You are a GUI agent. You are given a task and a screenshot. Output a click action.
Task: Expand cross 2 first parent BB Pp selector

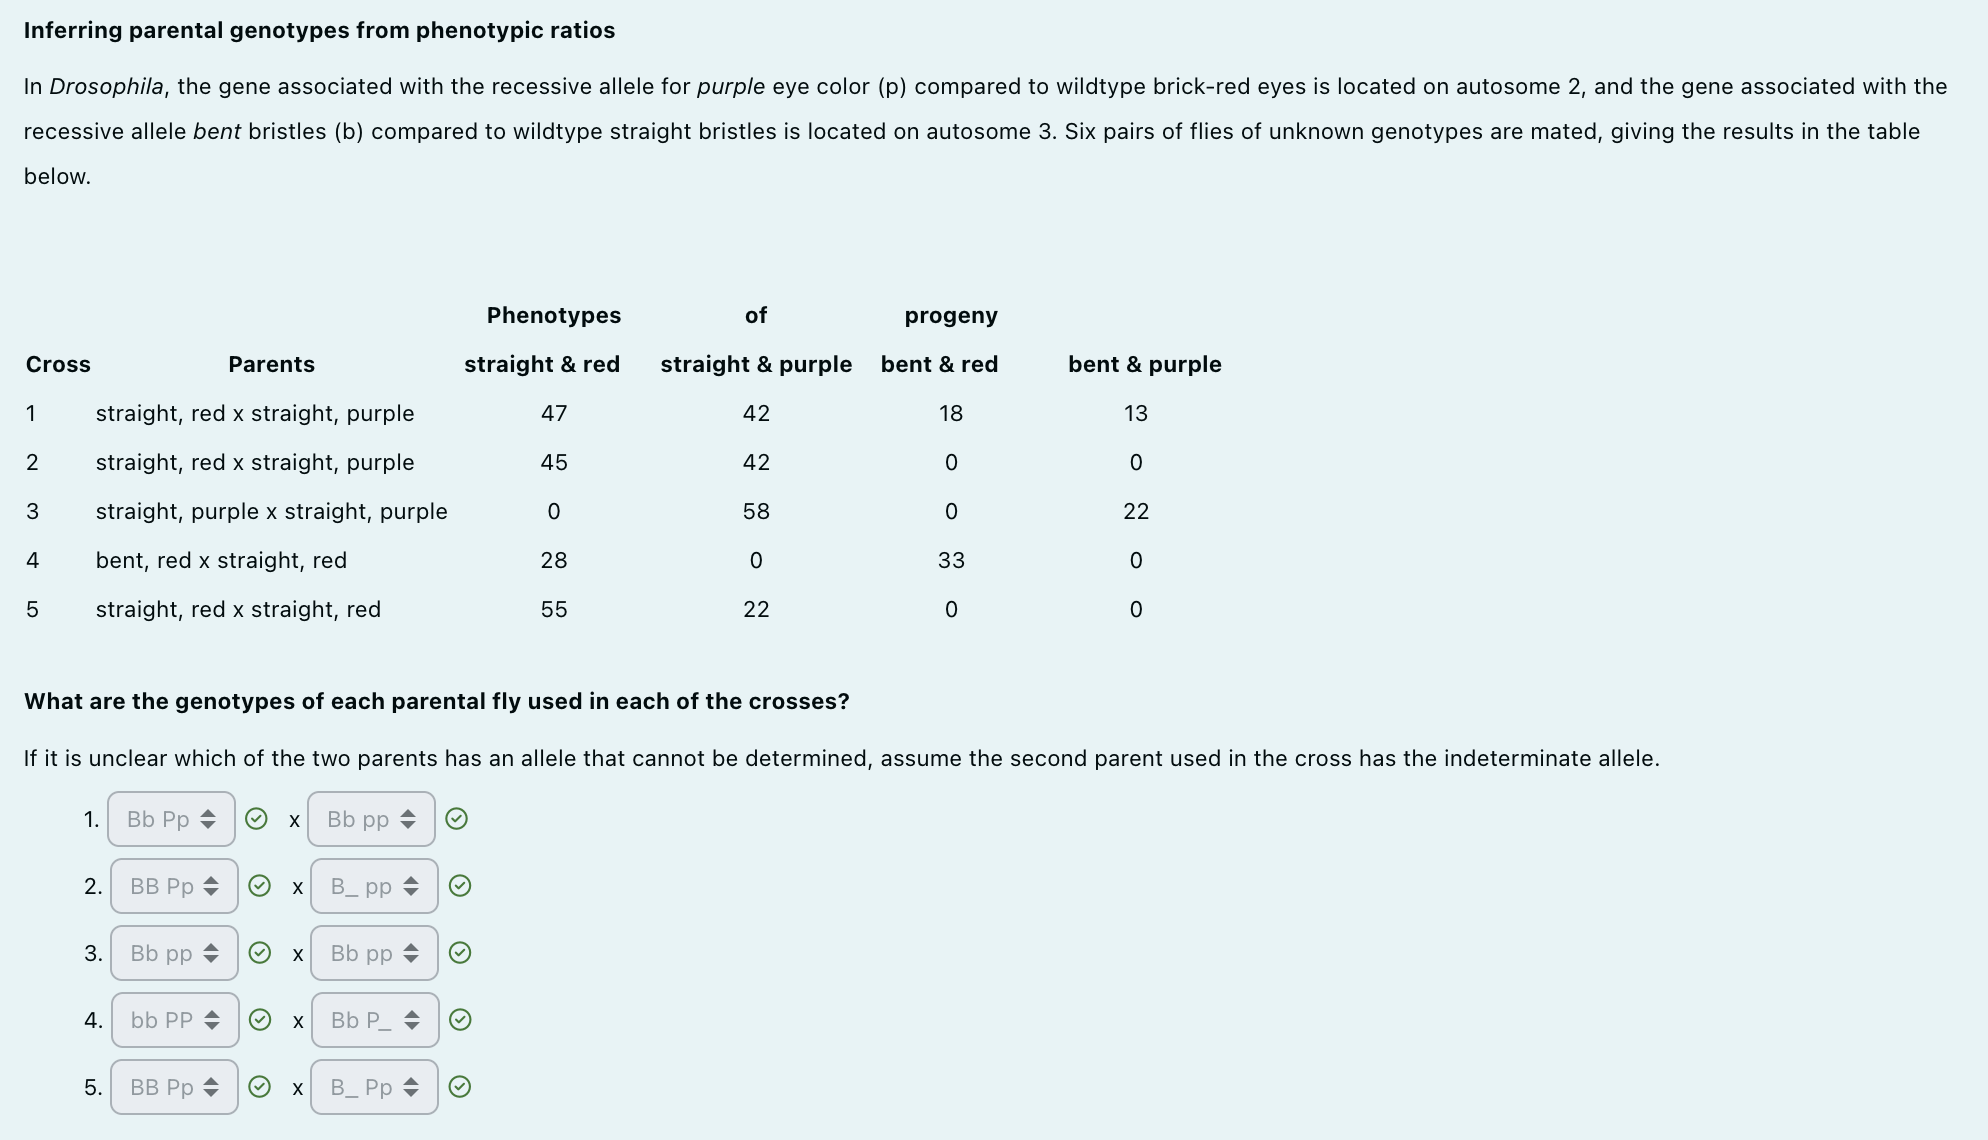174,886
